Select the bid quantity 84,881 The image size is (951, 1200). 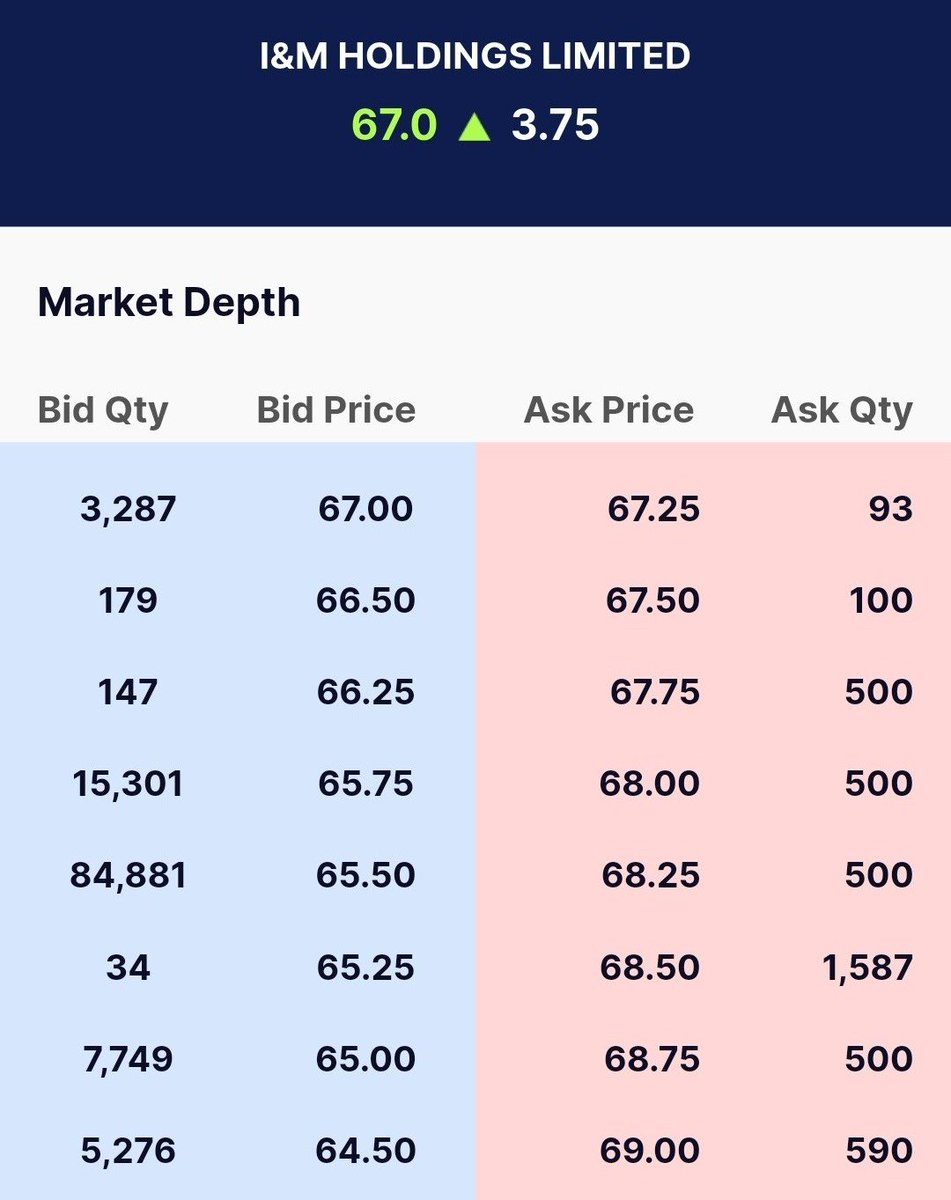(128, 876)
